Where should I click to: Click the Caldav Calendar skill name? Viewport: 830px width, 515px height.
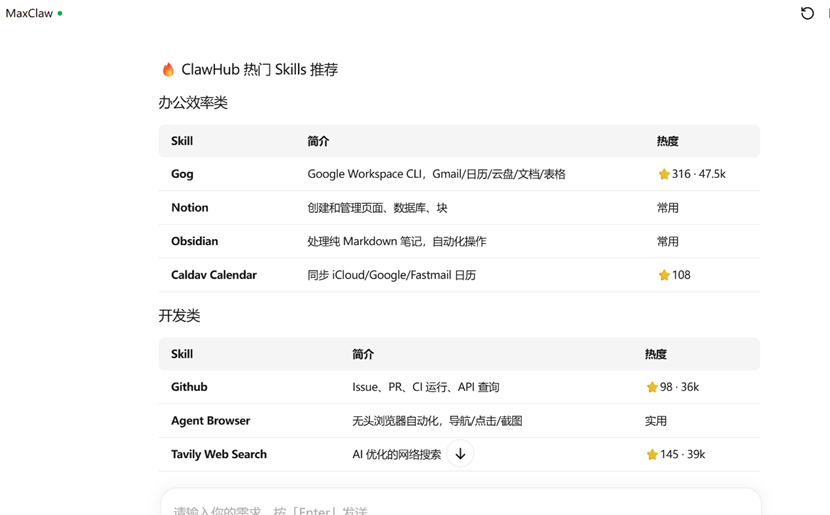pyautogui.click(x=214, y=275)
